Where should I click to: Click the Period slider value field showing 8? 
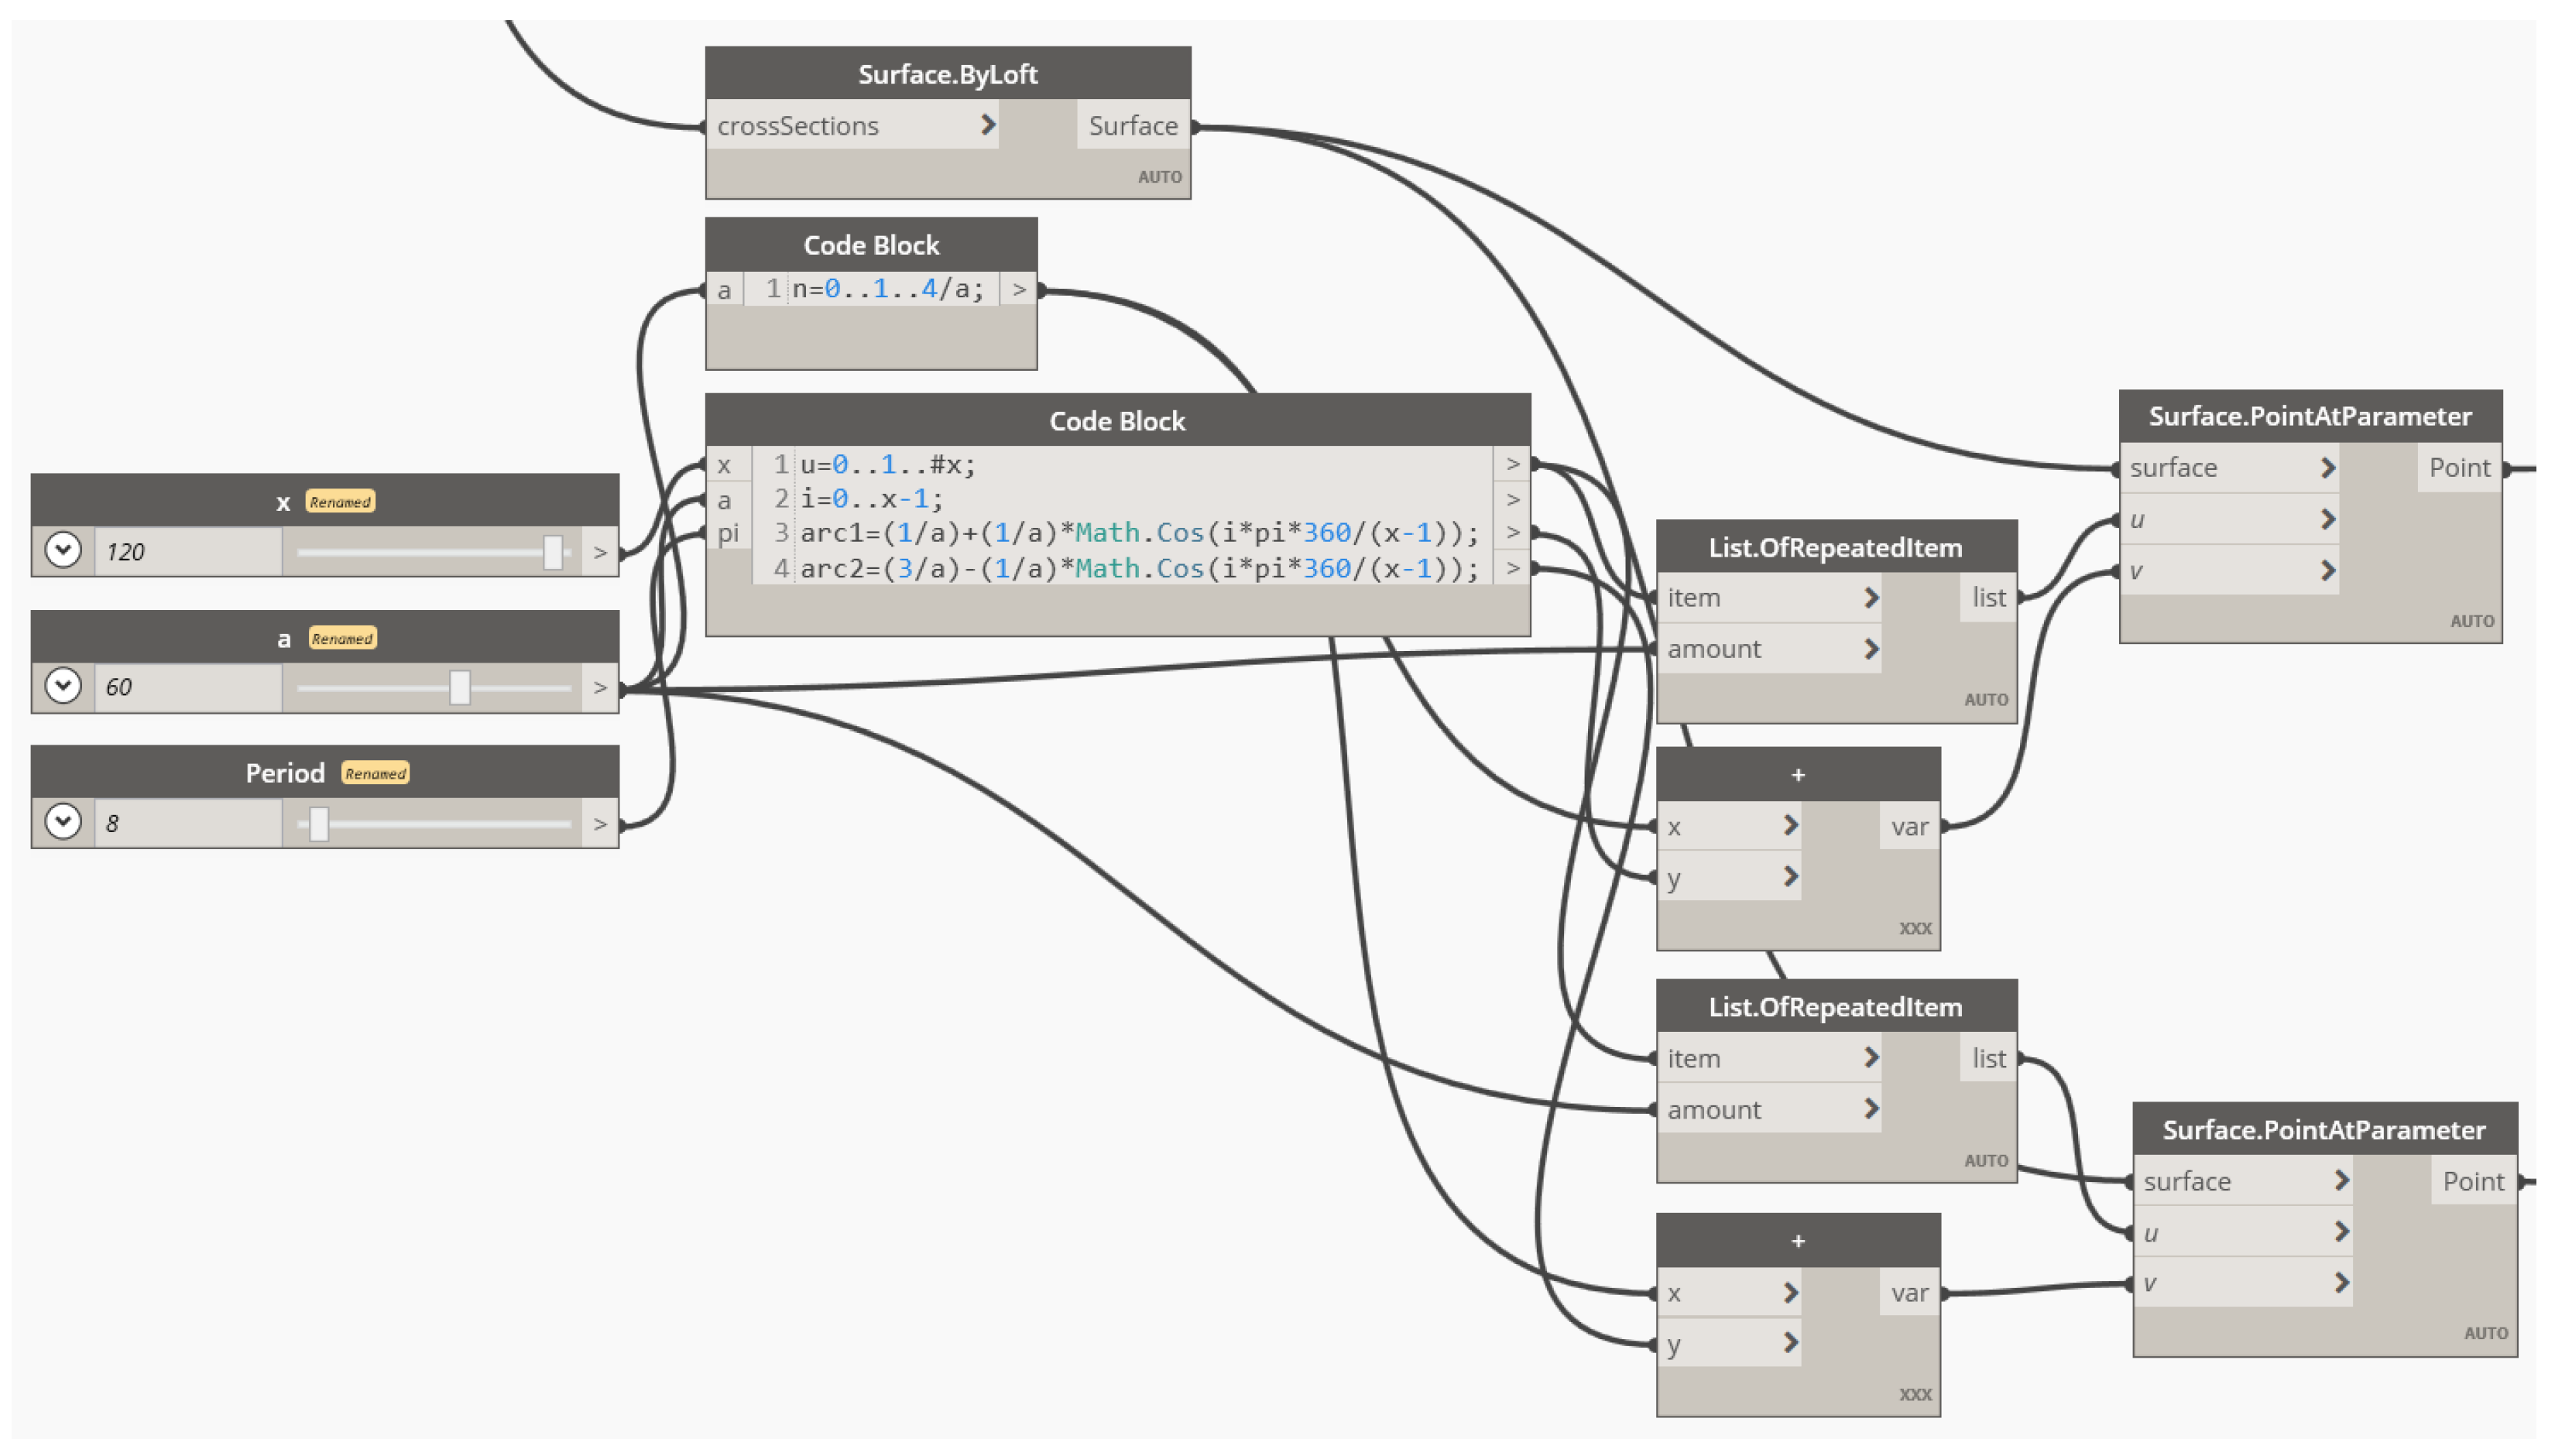coord(187,823)
